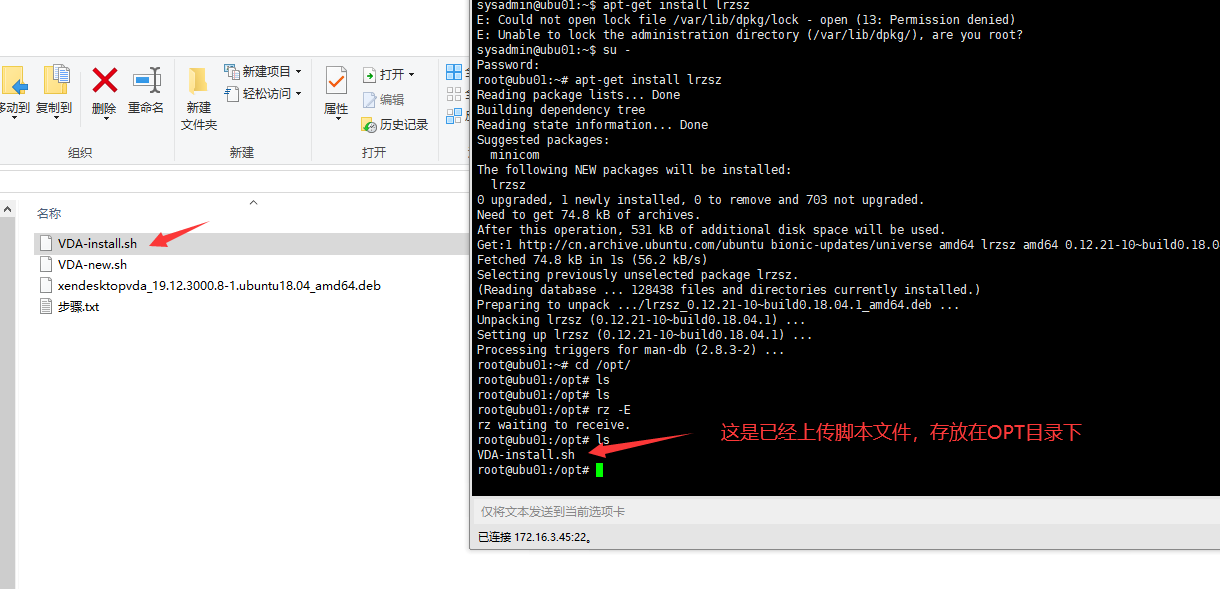The height and width of the screenshot is (589, 1220).
Task: Toggle the medium icons view option
Action: (x=454, y=116)
